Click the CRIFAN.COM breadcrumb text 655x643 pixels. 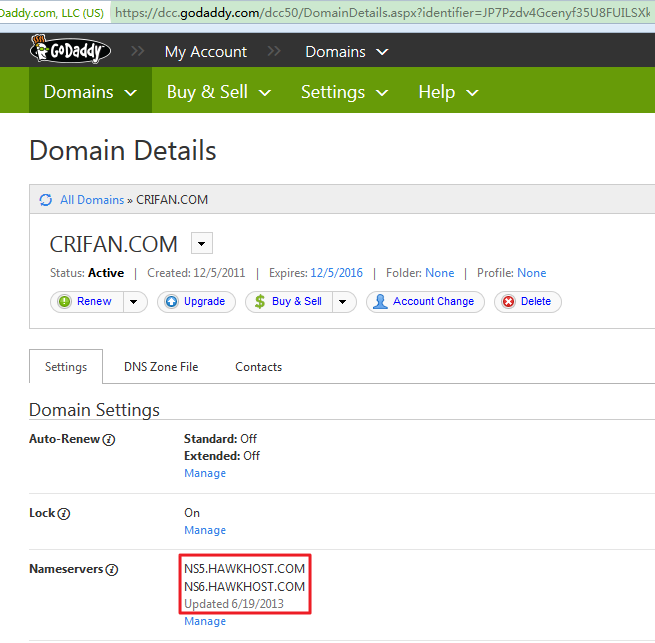coord(172,200)
